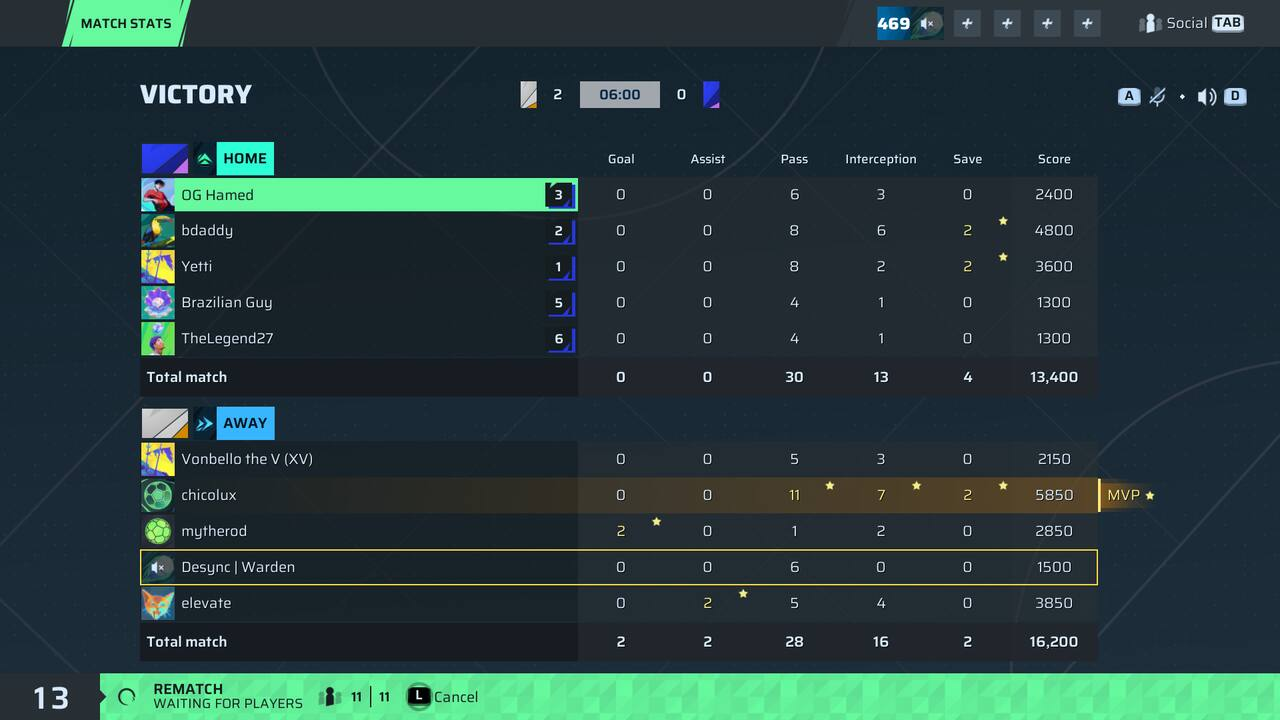This screenshot has width=1280, height=720.
Task: Select player name Brazilian Guy
Action: pos(227,302)
